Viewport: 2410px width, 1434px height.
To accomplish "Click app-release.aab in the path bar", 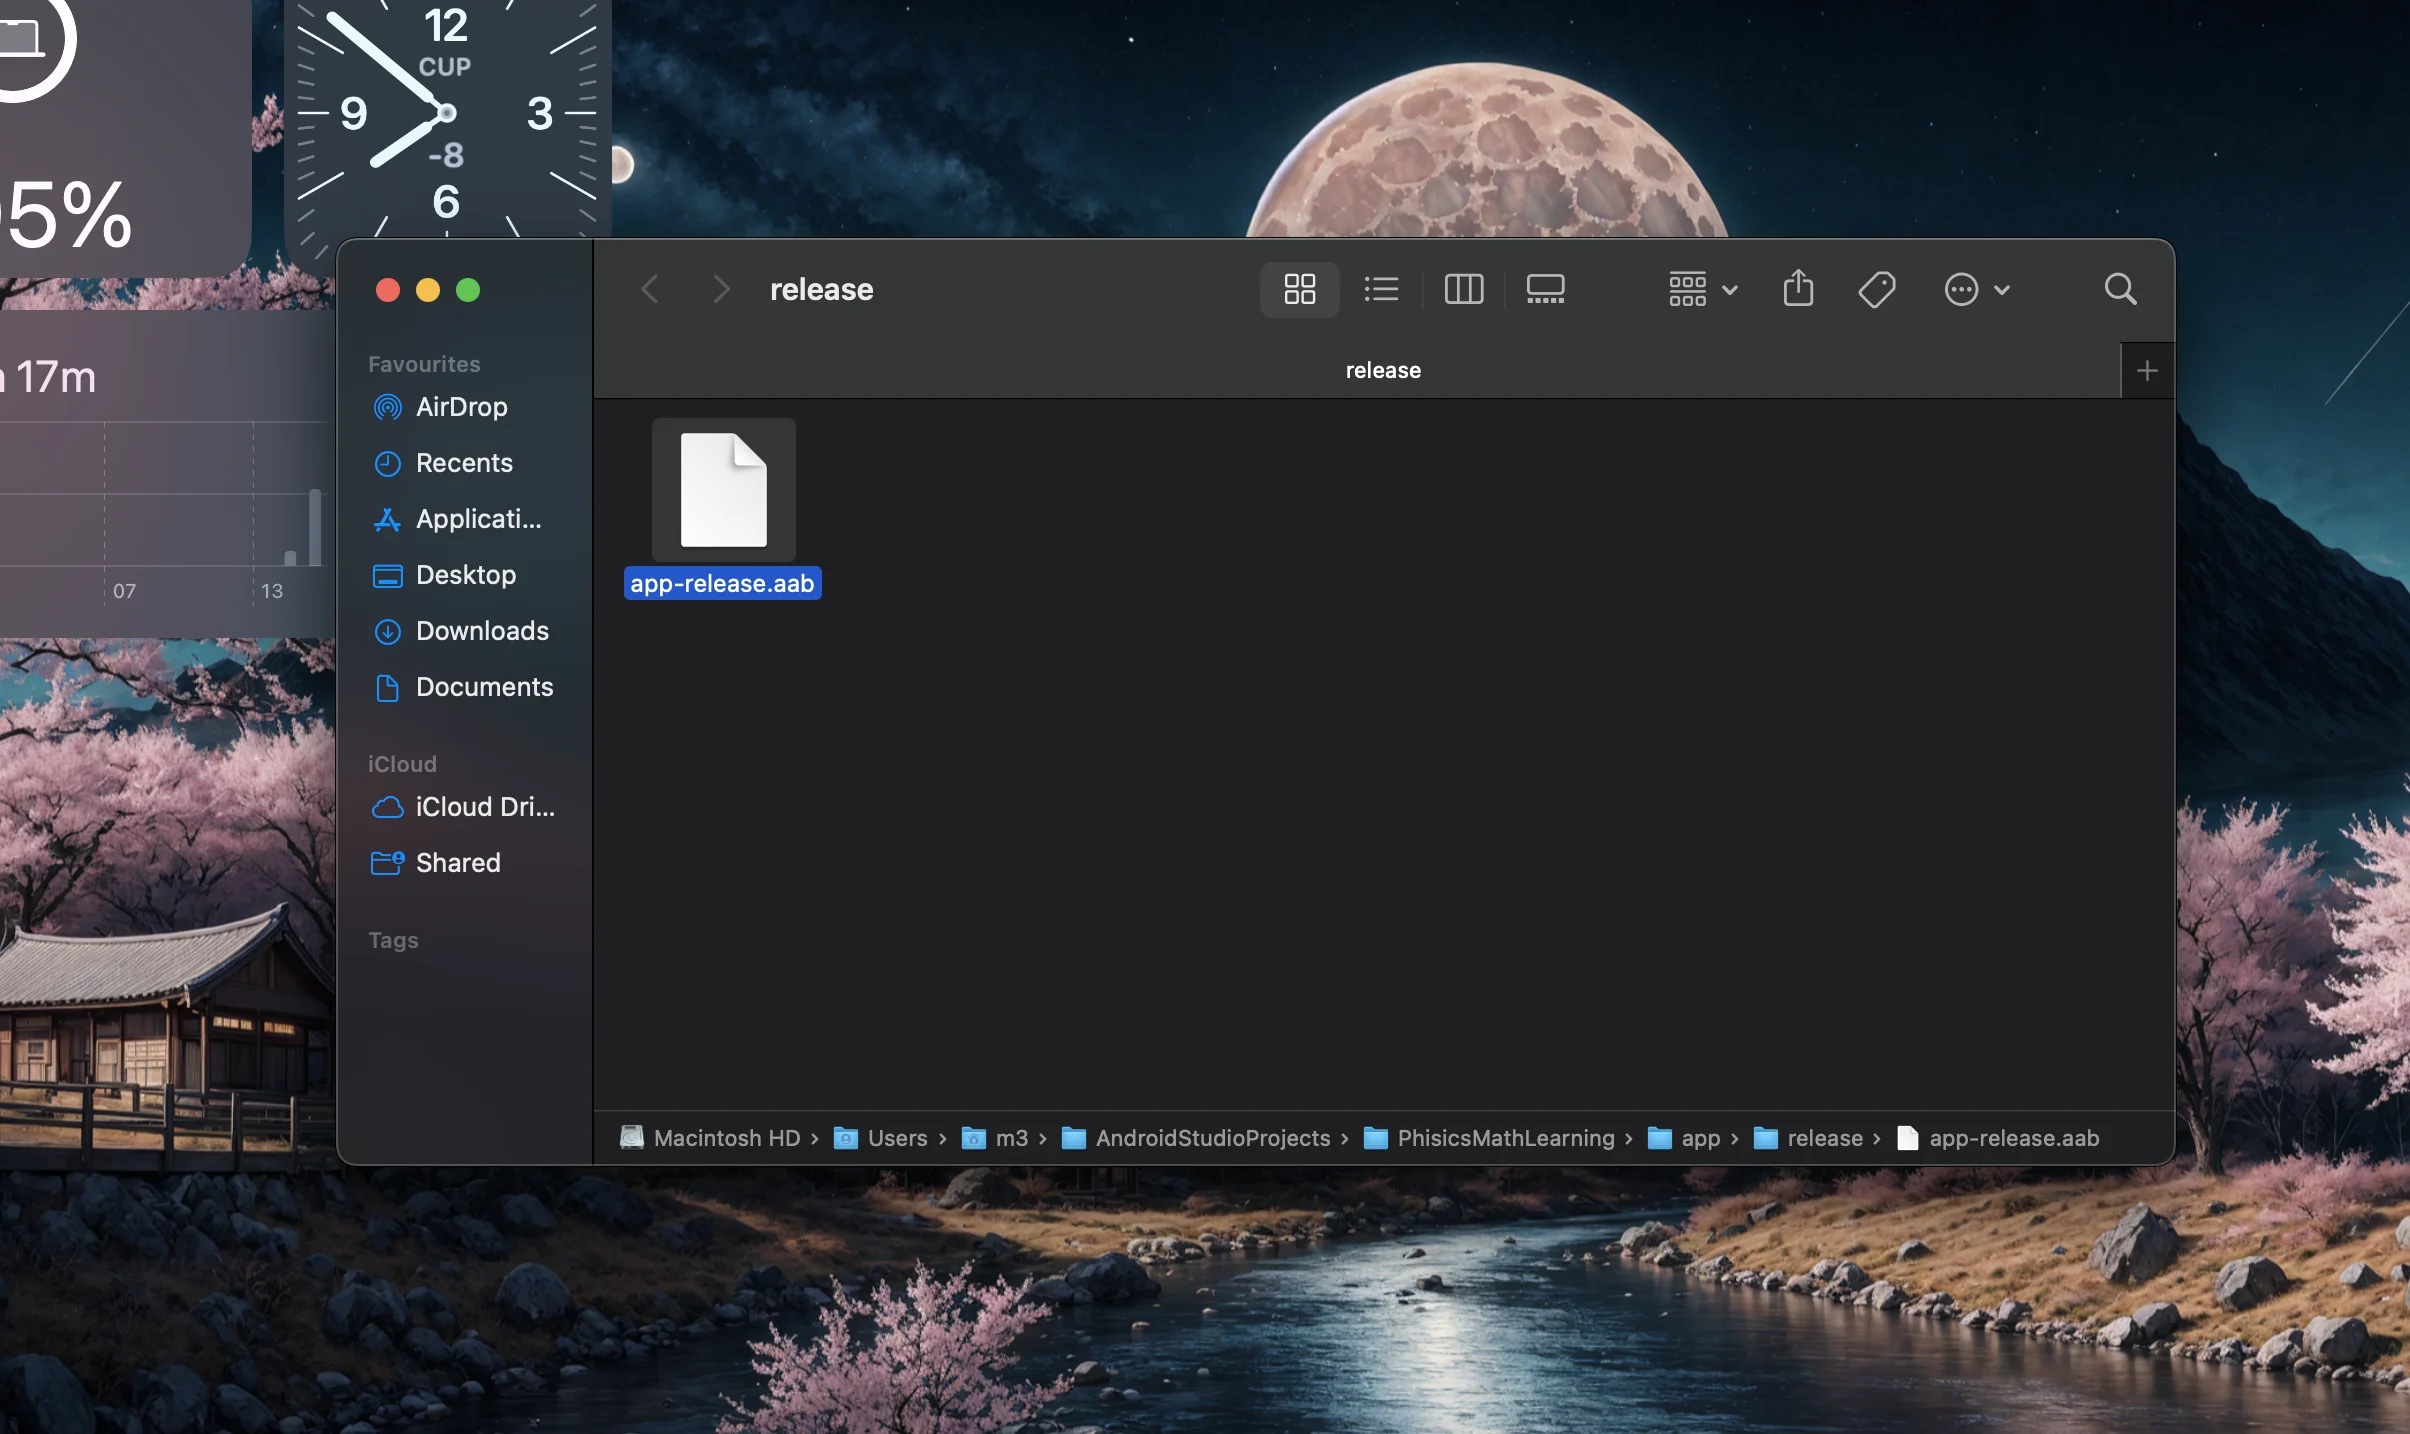I will pyautogui.click(x=1998, y=1138).
